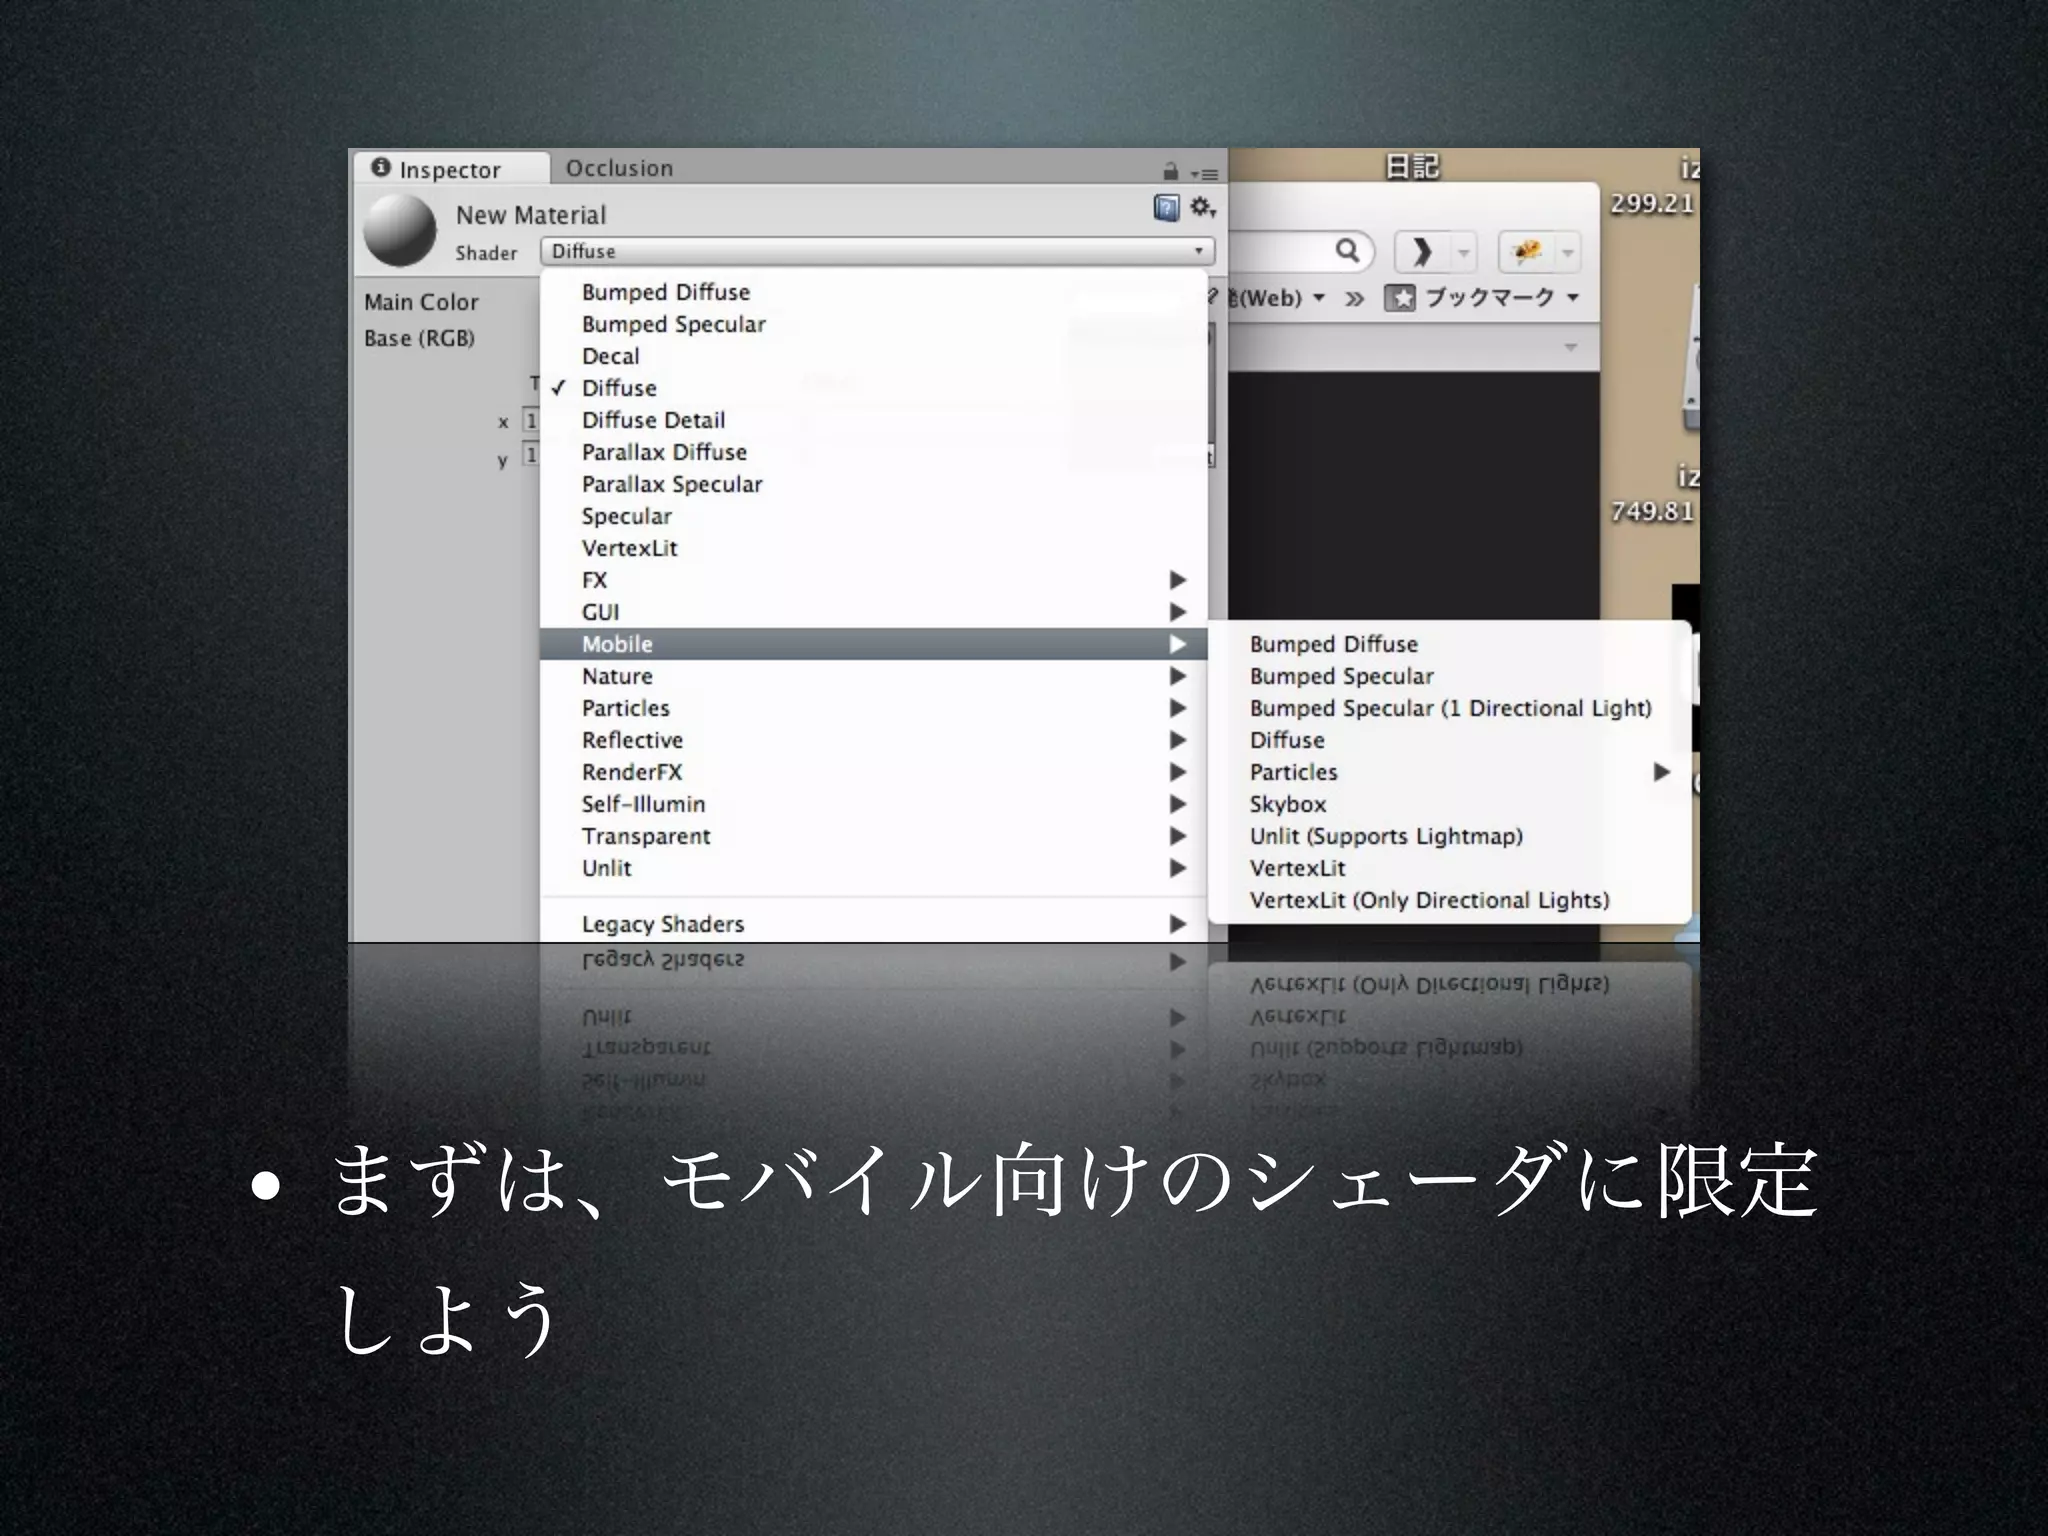Click the bookmark star icon

(1400, 298)
